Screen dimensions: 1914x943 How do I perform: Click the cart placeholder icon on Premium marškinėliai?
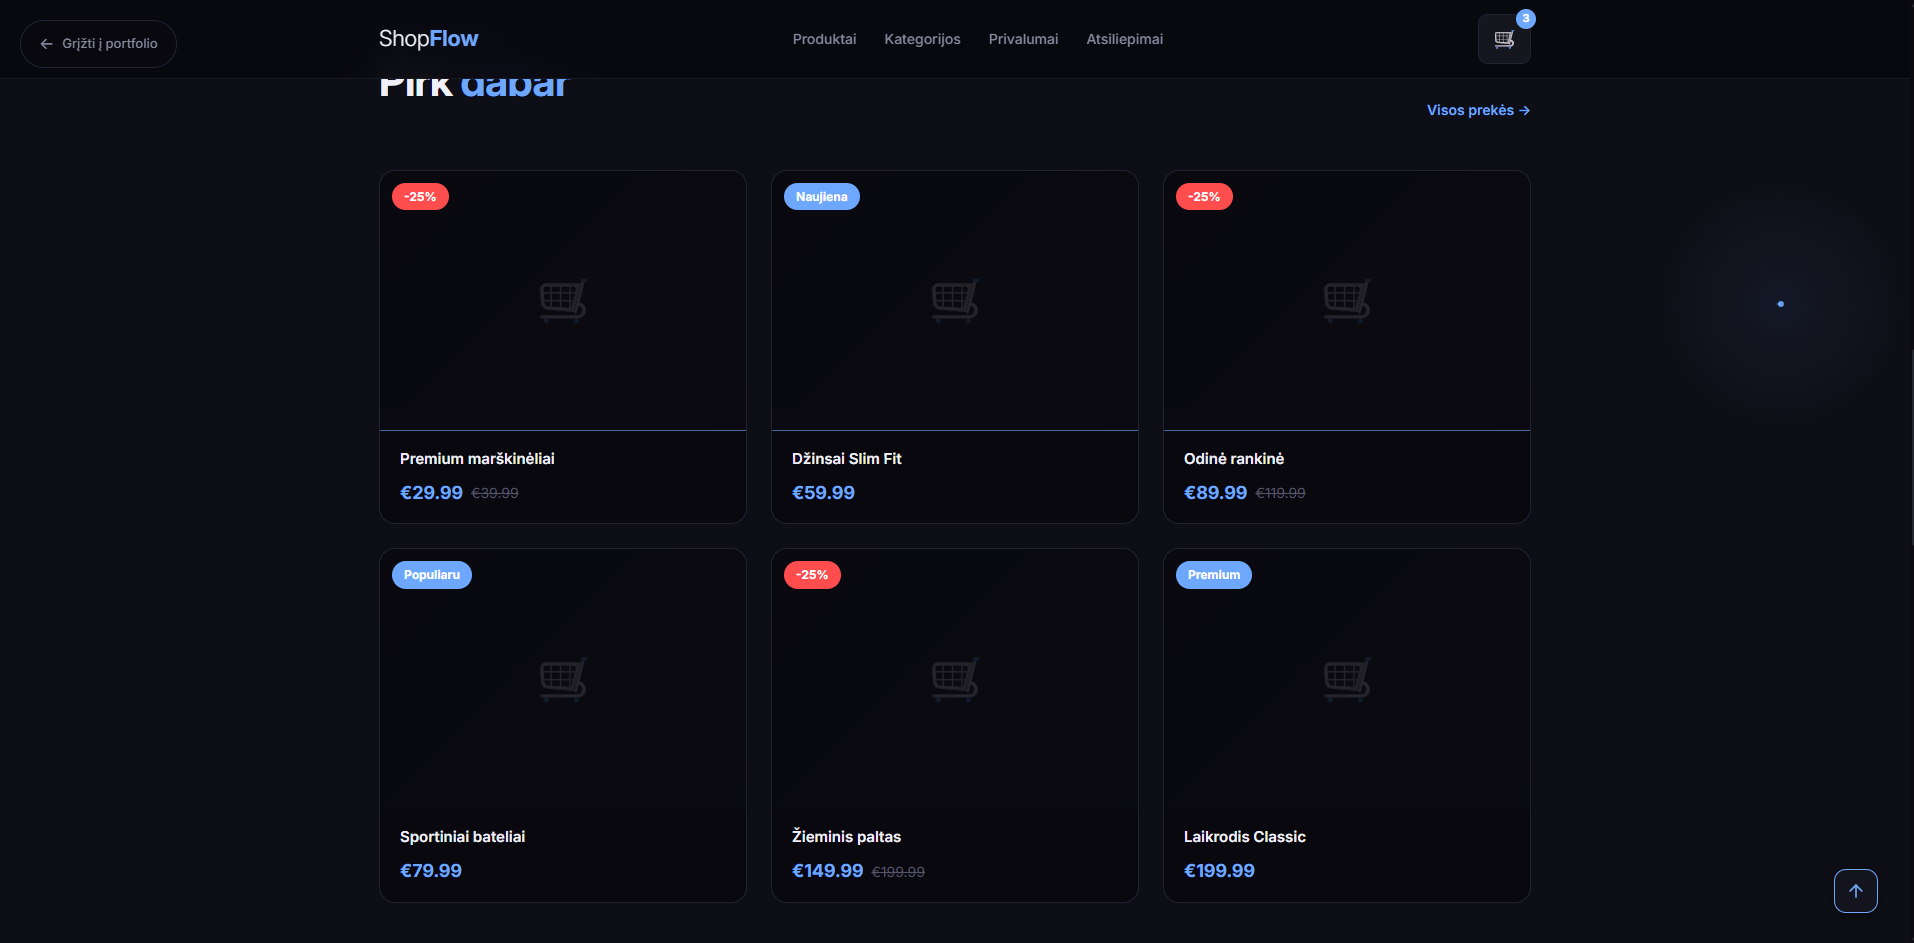click(562, 300)
